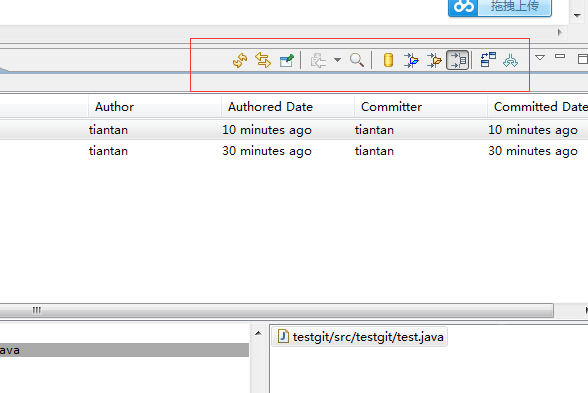Viewport: 588px width, 393px height.
Task: Toggle Link with Editor and Selection
Action: click(263, 60)
